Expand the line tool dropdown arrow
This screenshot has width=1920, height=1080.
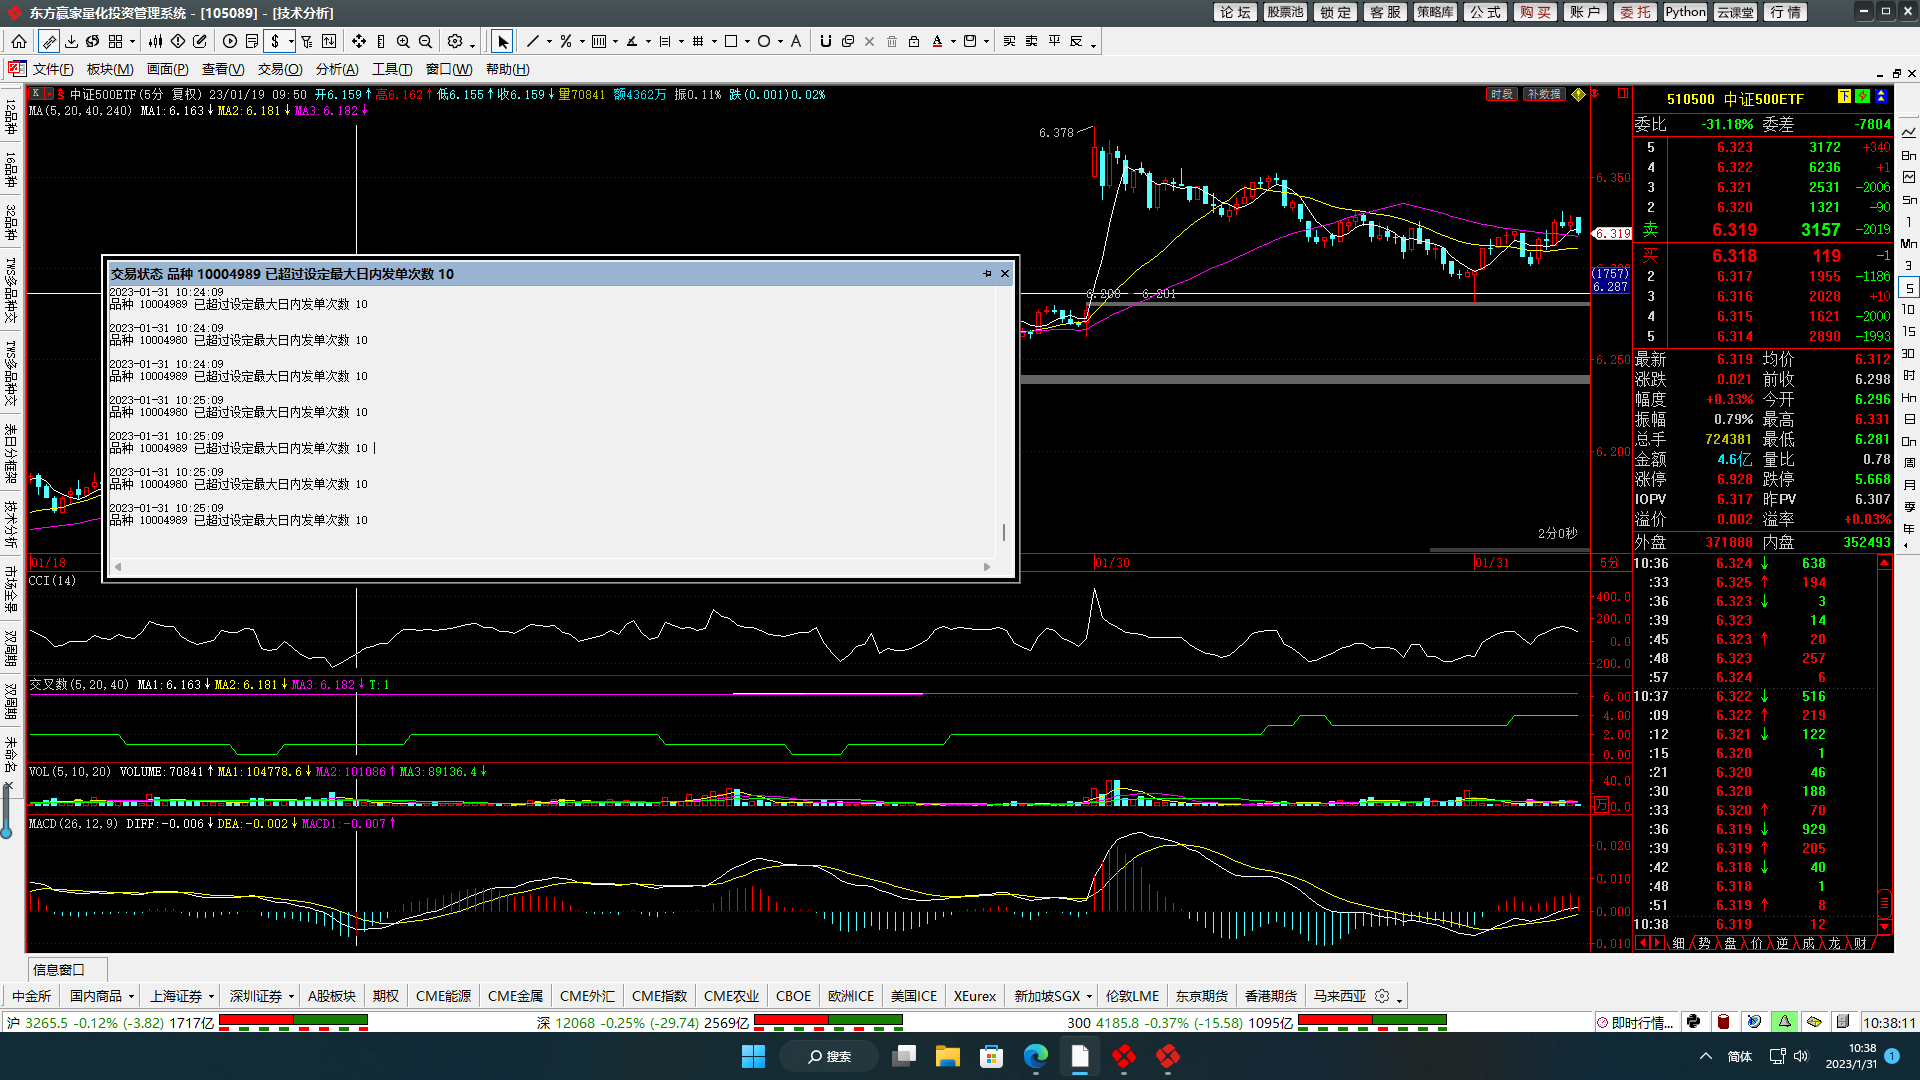click(x=549, y=42)
